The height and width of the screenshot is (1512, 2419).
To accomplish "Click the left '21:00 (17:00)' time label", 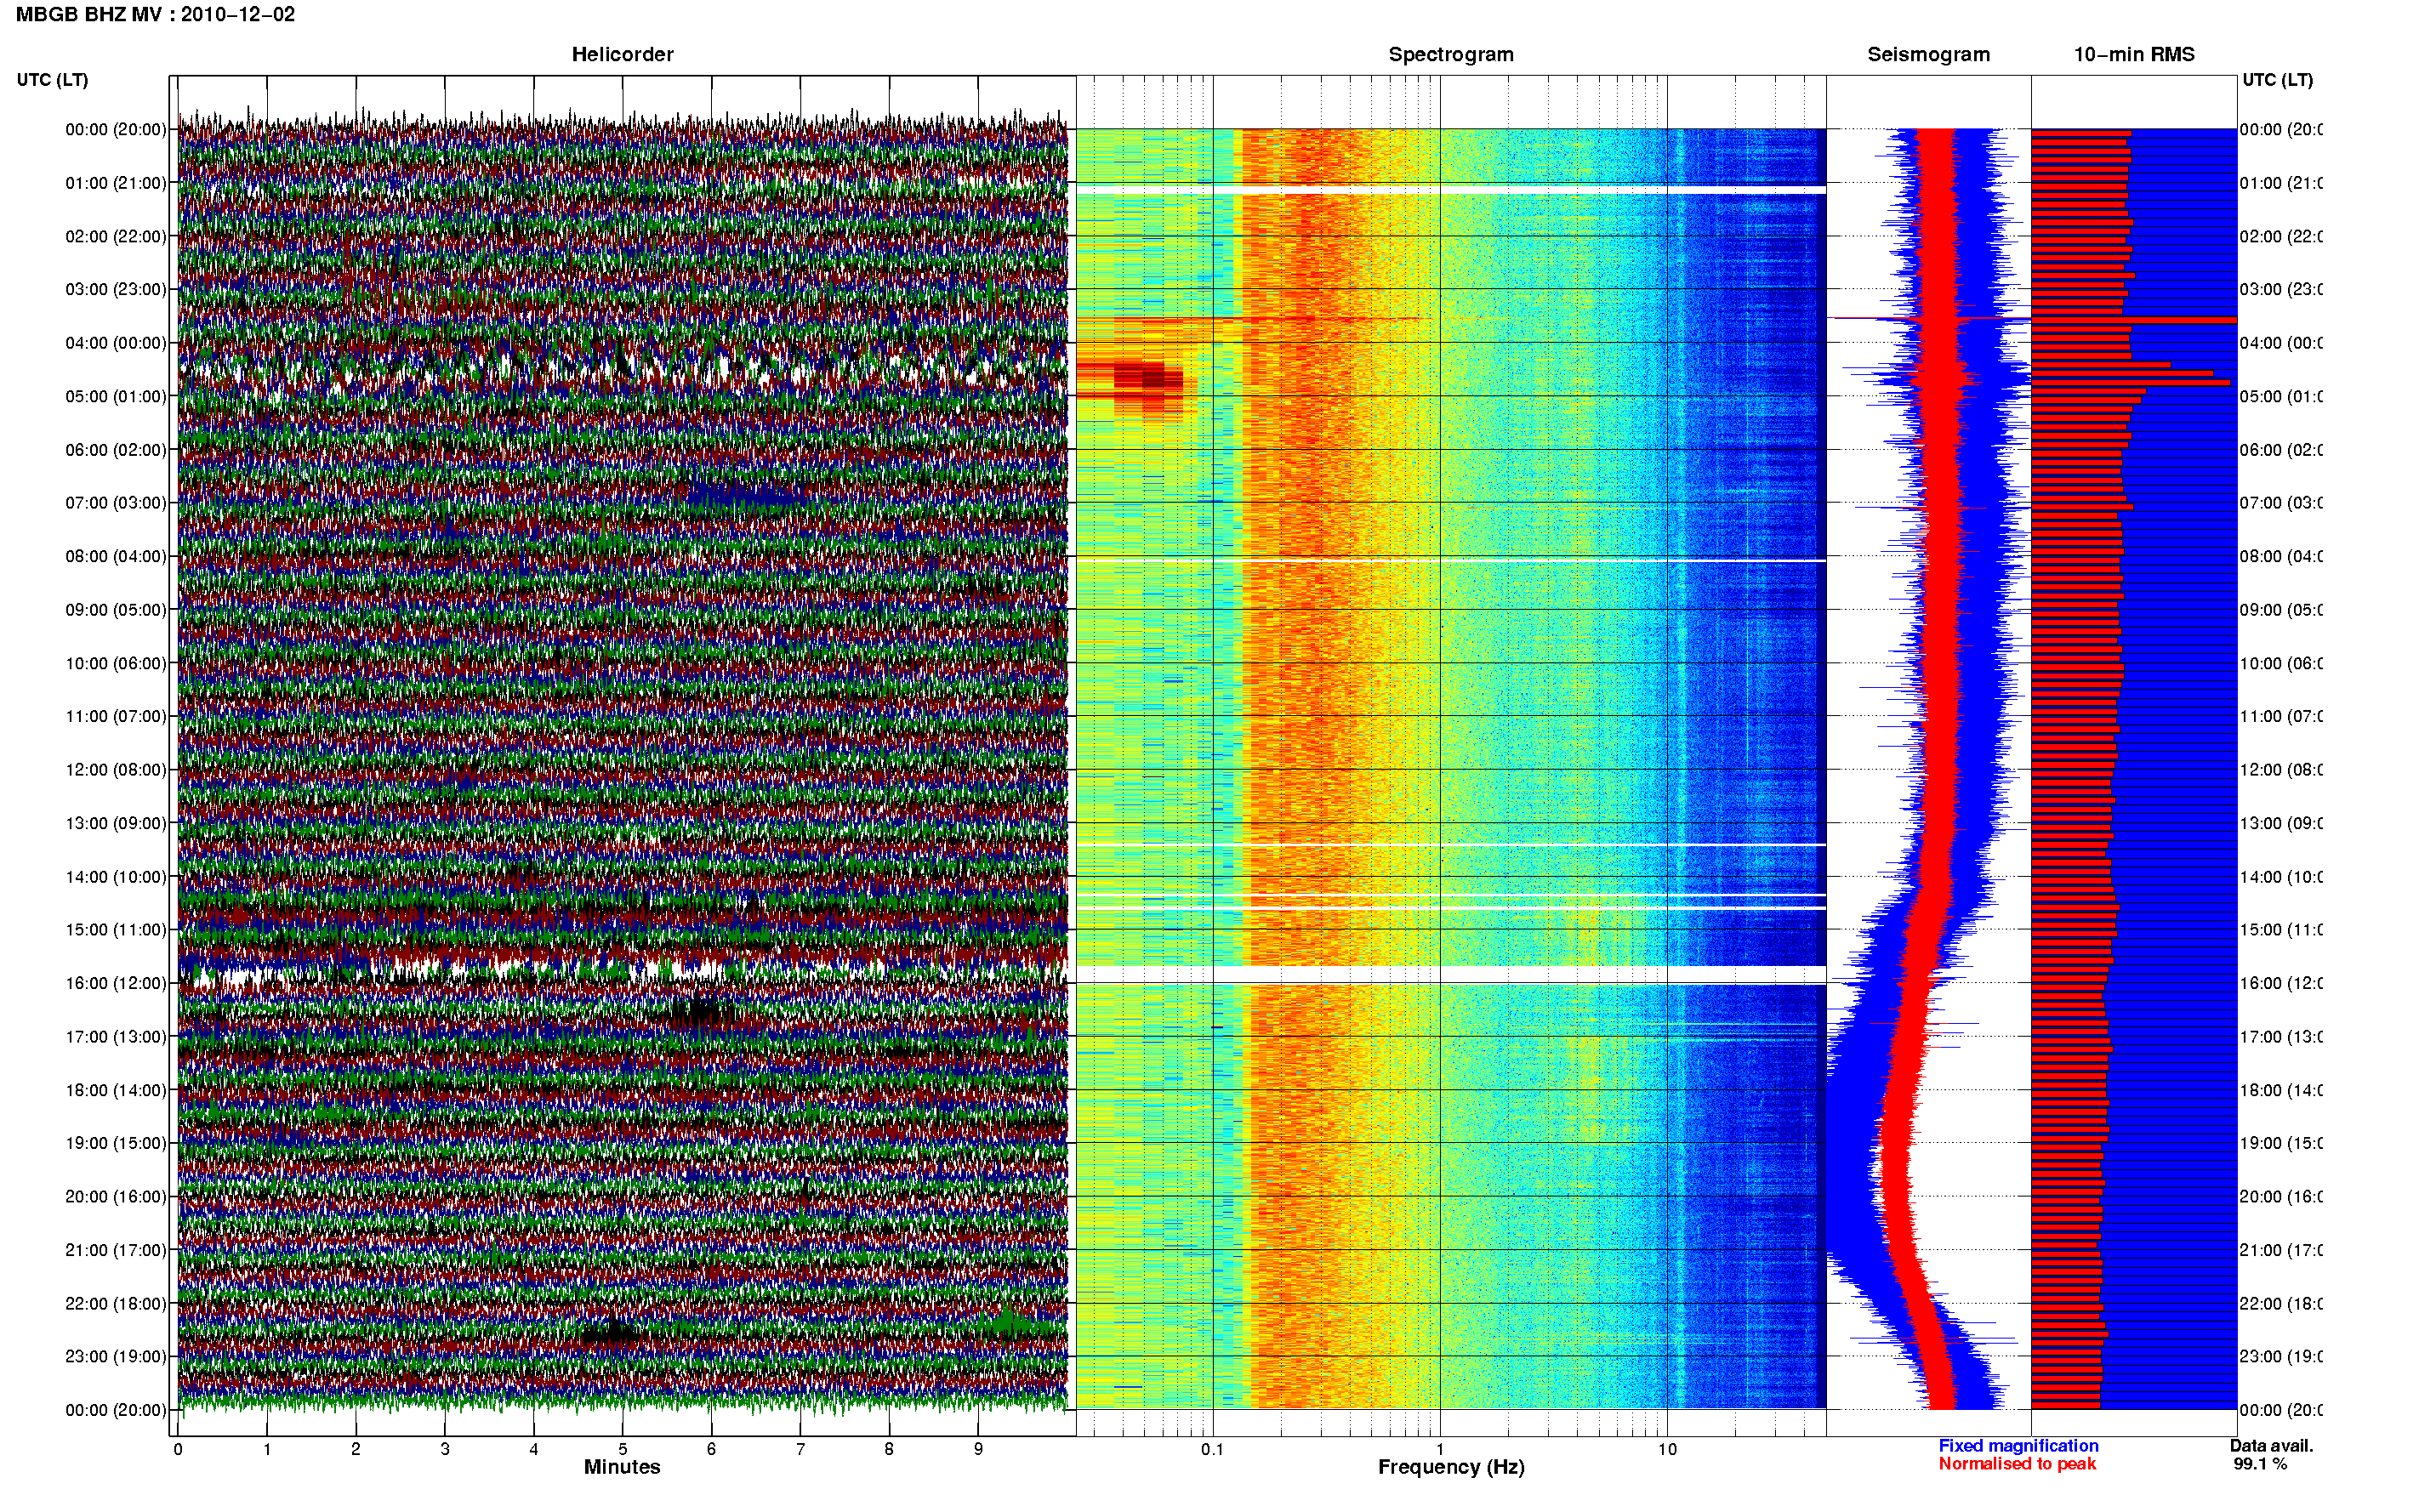I will tap(116, 1250).
